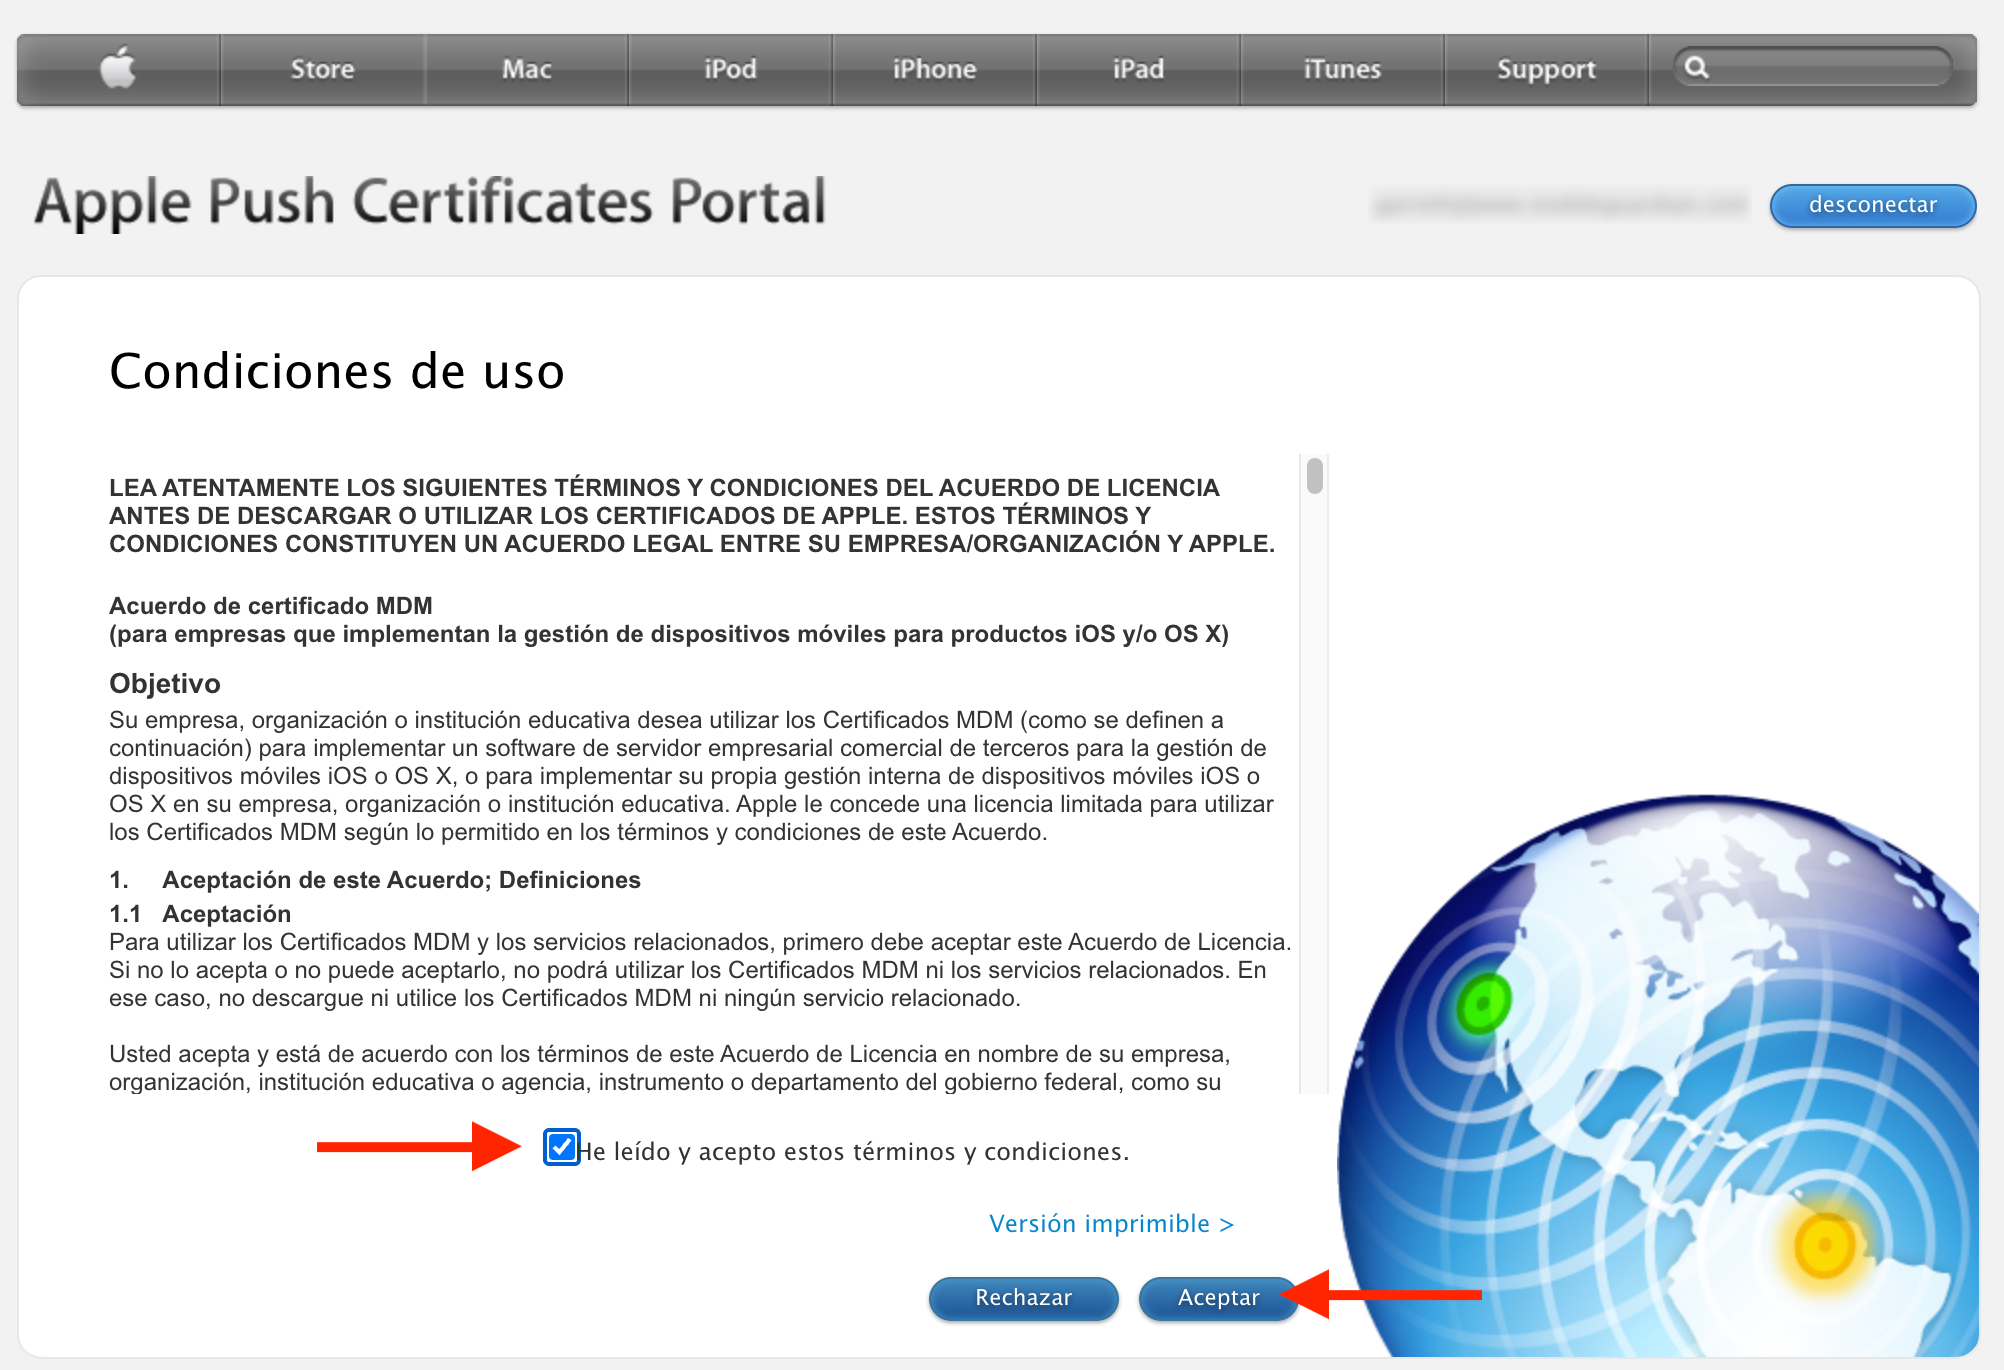Select iPhone in the navigation bar
2004x1370 pixels.
click(934, 69)
